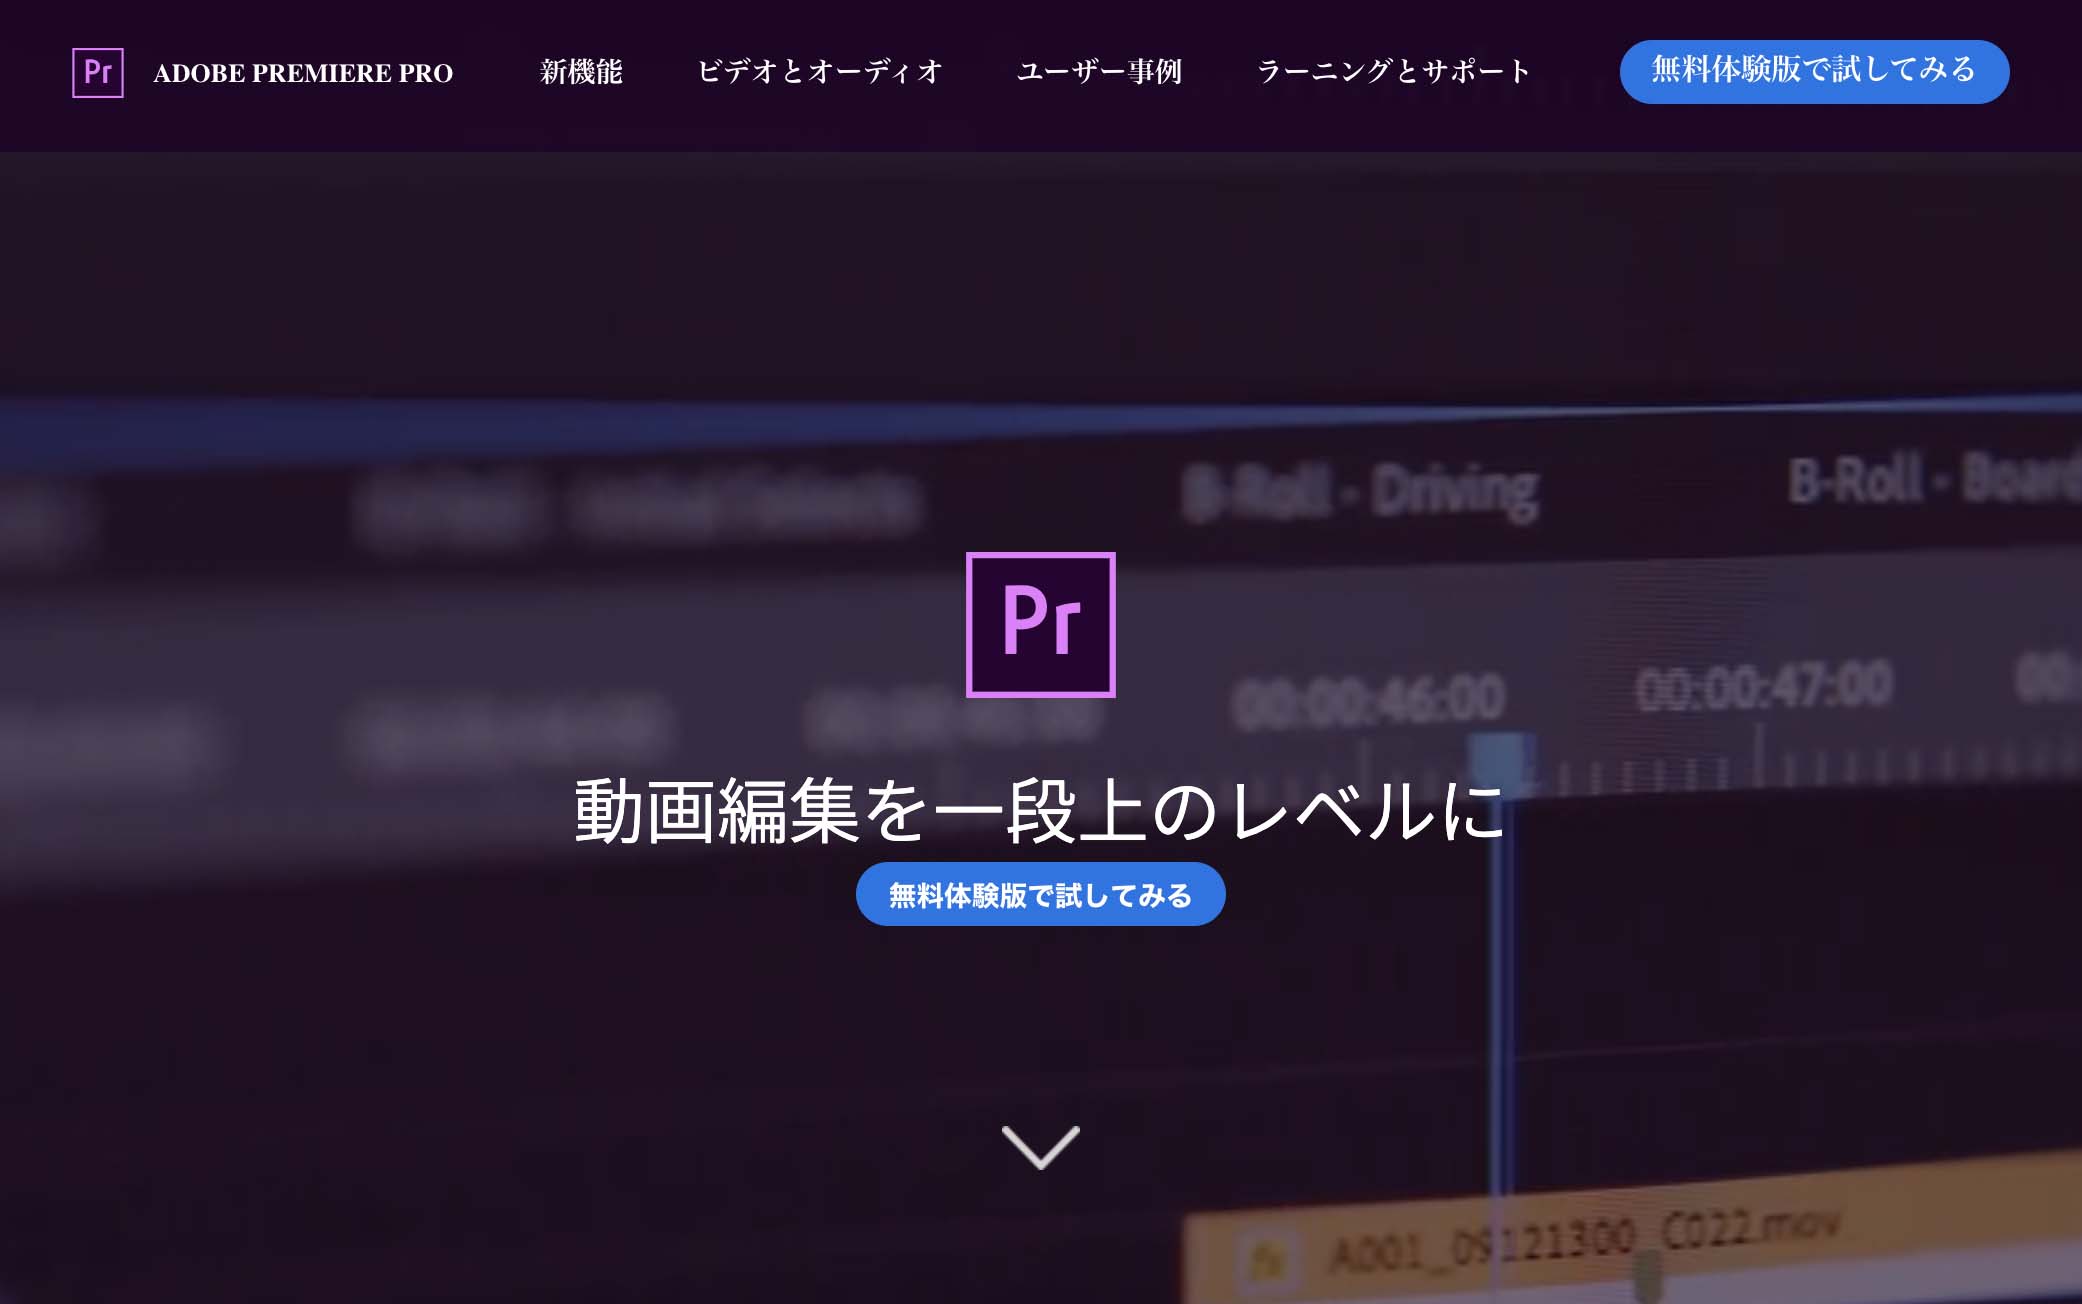Click the down chevron scroll arrow
Image resolution: width=2082 pixels, height=1304 pixels.
click(1041, 1147)
